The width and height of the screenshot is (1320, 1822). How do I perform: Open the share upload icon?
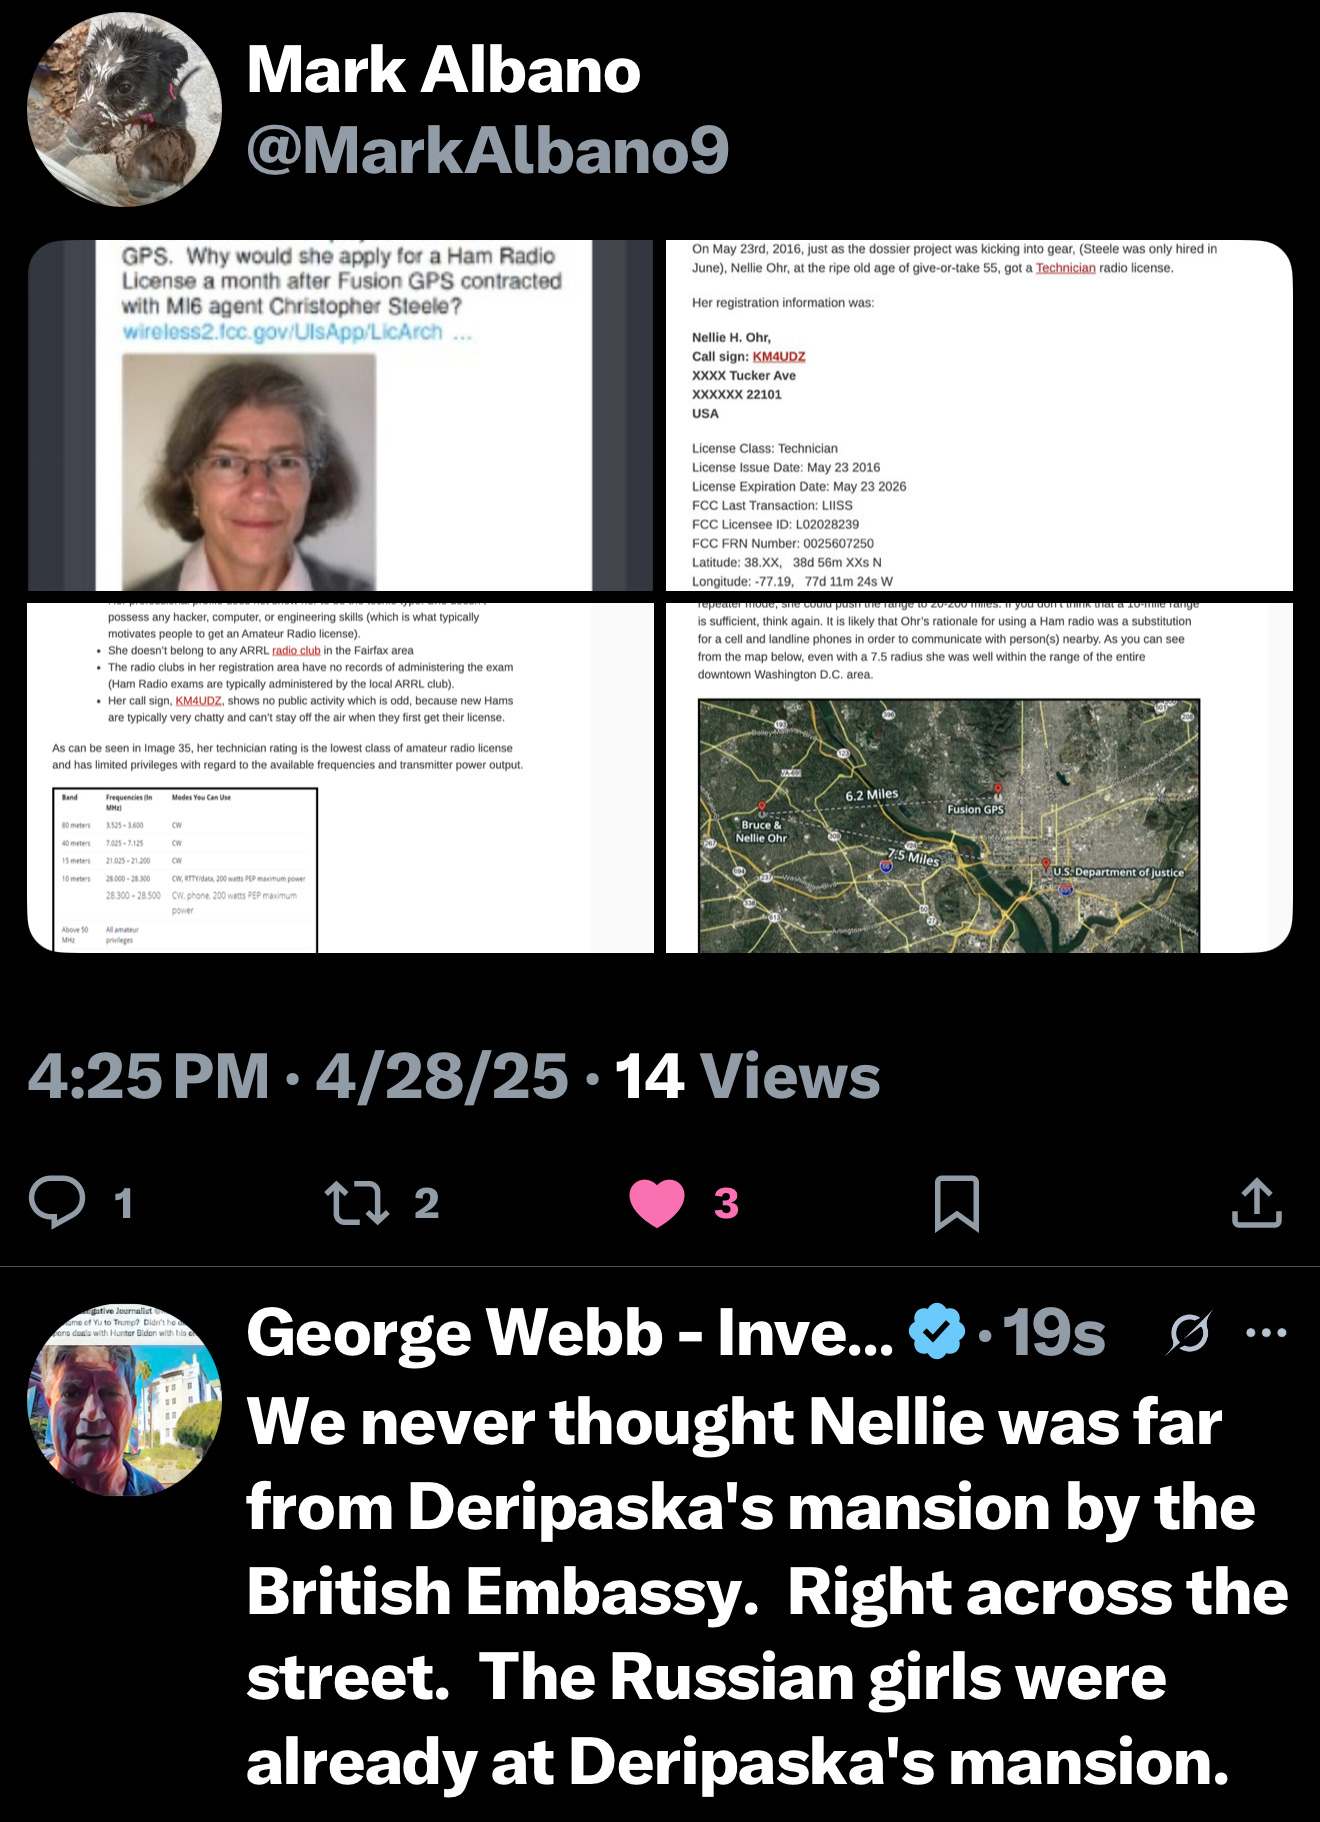coord(1257,1202)
